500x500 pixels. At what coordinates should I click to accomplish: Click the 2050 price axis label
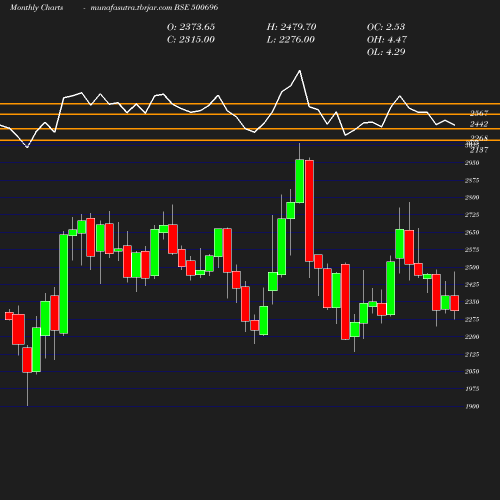pyautogui.click(x=472, y=371)
